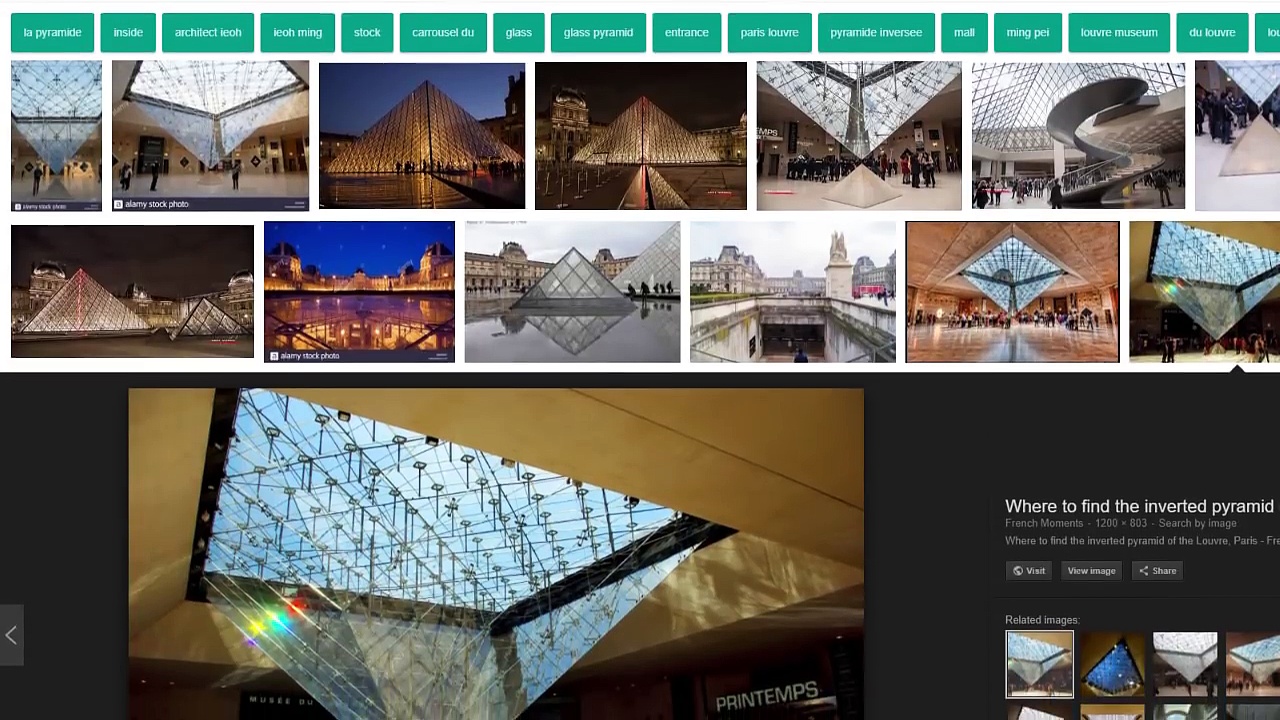
Task: Filter results by 'louvre museum'
Action: (x=1118, y=33)
